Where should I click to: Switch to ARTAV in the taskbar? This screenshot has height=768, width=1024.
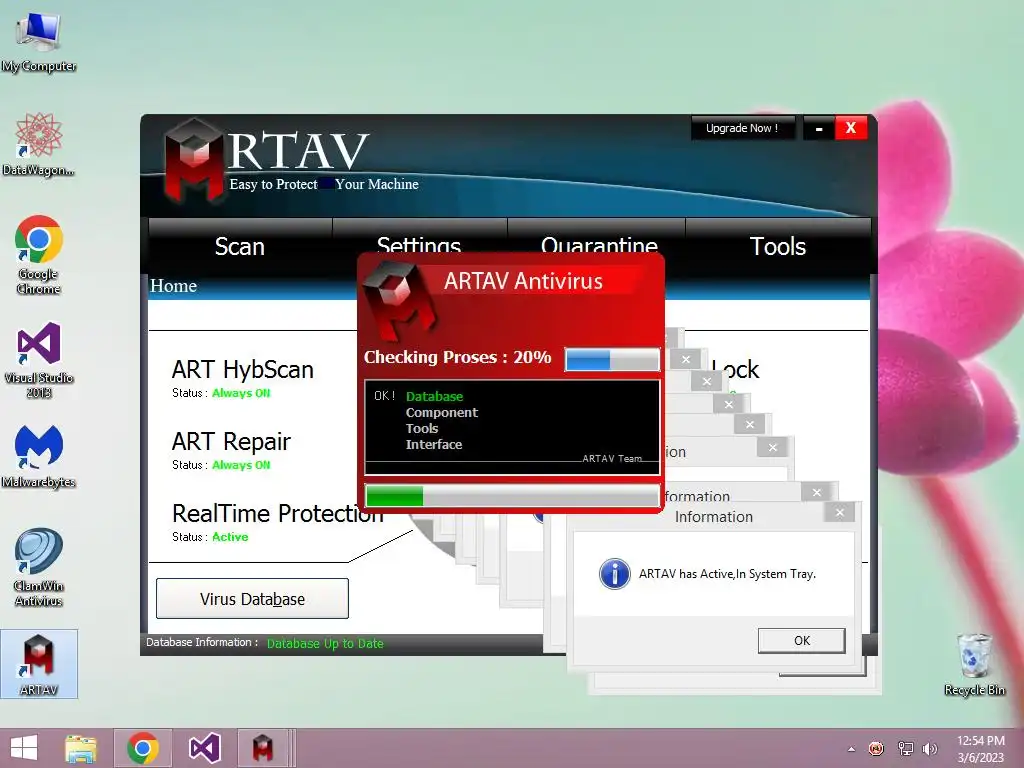click(263, 748)
